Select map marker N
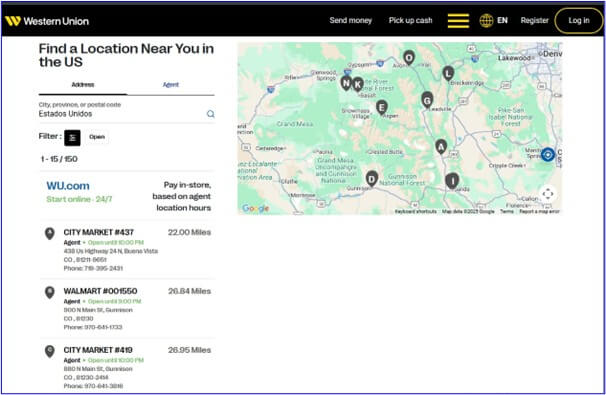The height and width of the screenshot is (395, 606). (346, 83)
